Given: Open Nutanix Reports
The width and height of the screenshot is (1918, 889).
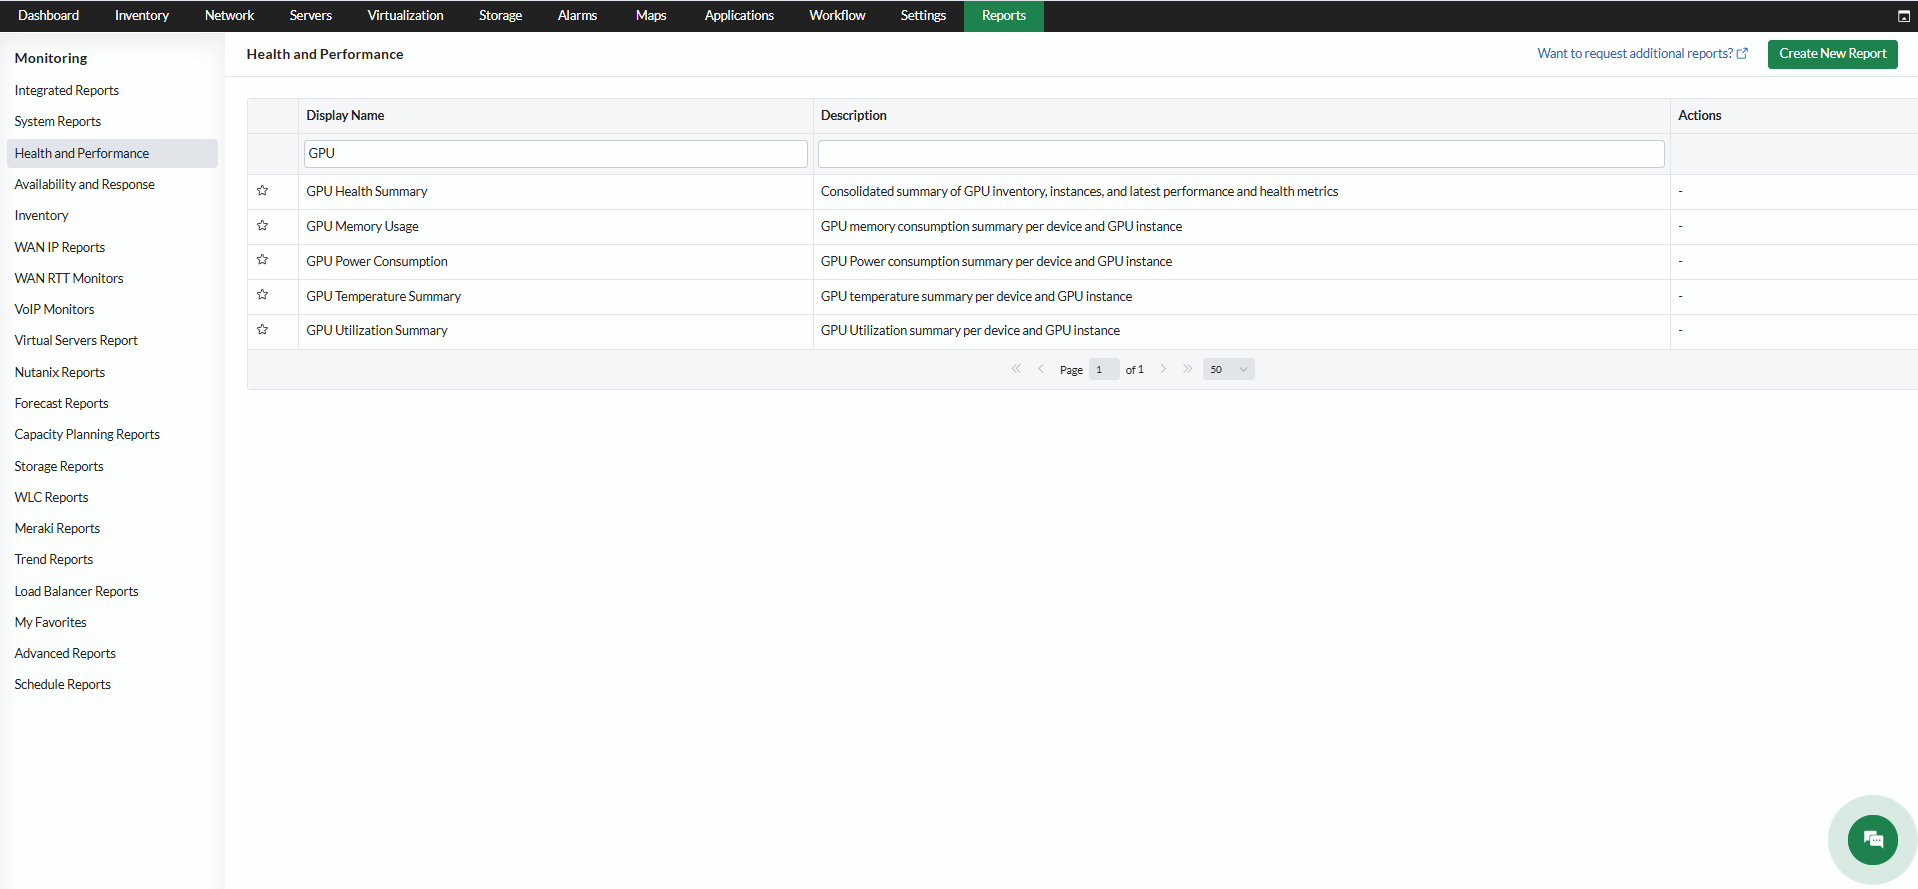Looking at the screenshot, I should pos(60,372).
